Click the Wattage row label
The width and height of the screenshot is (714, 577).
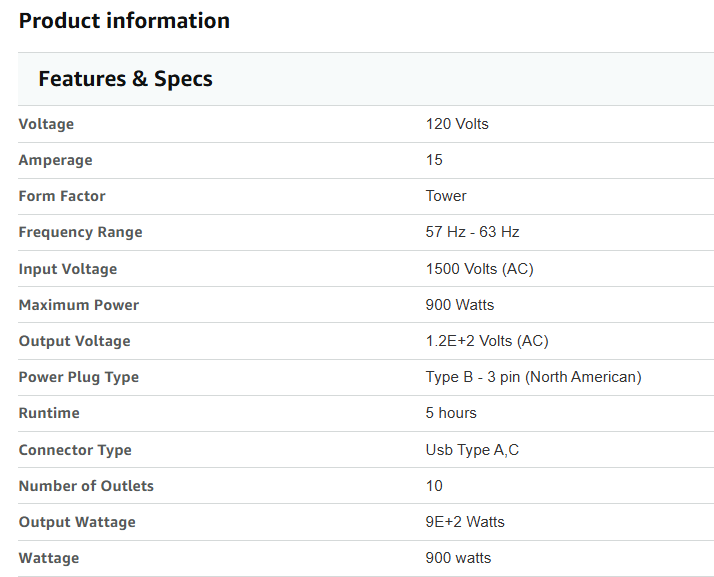pos(49,558)
